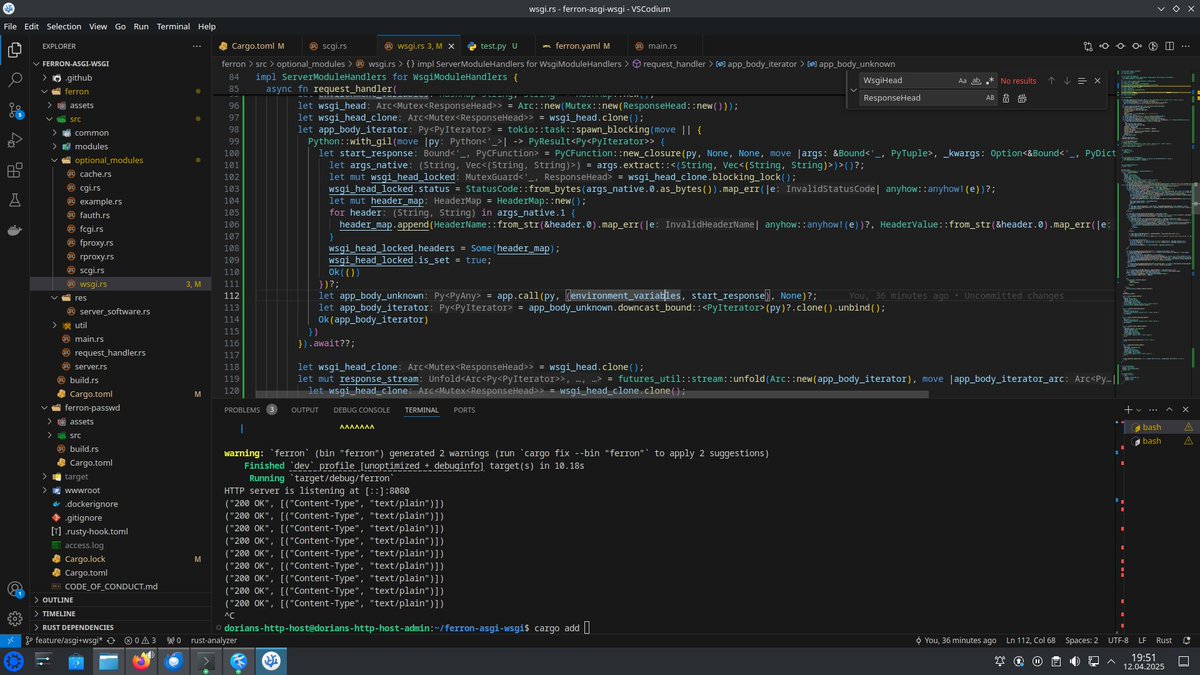Open Explorer views and more actions menu
The image size is (1200, 675).
pos(197,46)
